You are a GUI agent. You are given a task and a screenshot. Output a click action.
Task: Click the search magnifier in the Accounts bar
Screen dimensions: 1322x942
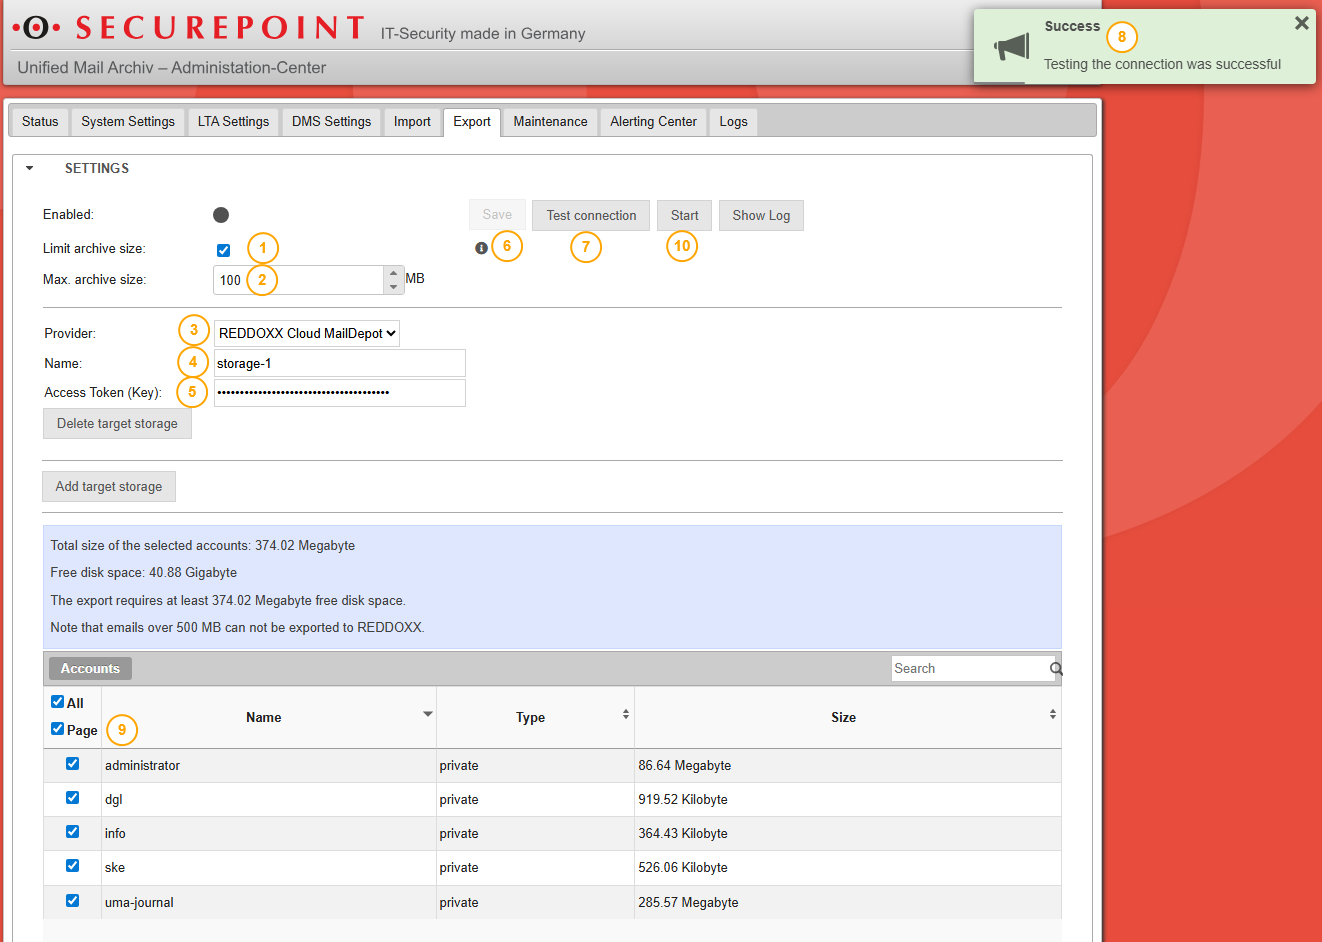[x=1055, y=668]
